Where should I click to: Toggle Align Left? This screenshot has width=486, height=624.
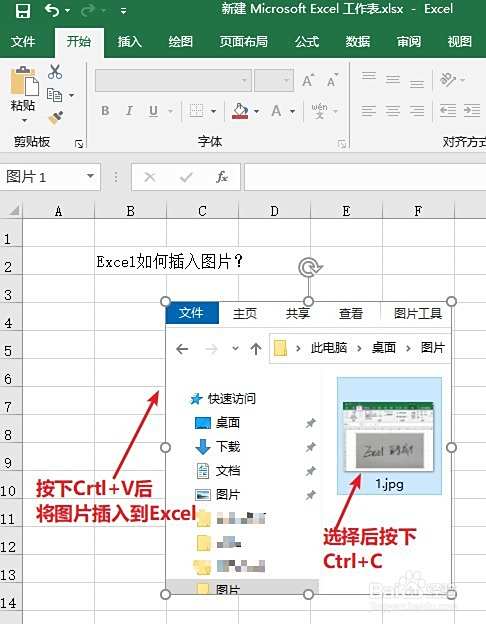pos(369,111)
